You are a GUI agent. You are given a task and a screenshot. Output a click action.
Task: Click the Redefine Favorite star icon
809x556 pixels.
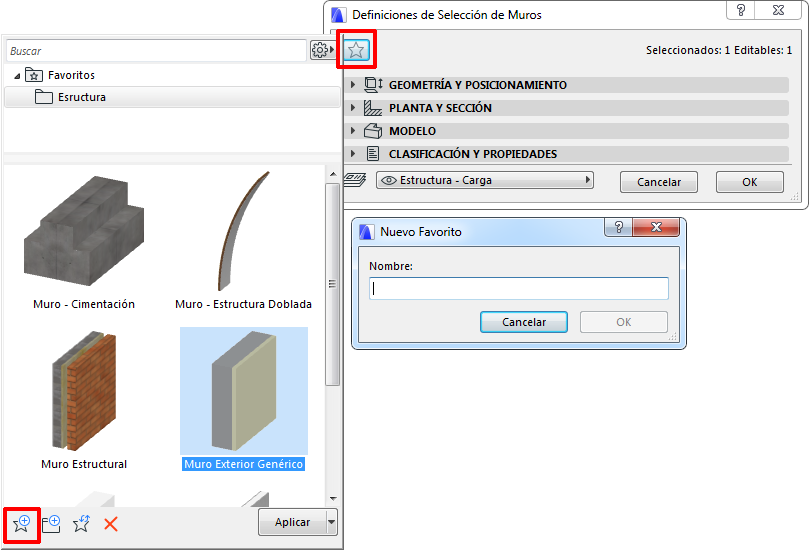[x=81, y=524]
